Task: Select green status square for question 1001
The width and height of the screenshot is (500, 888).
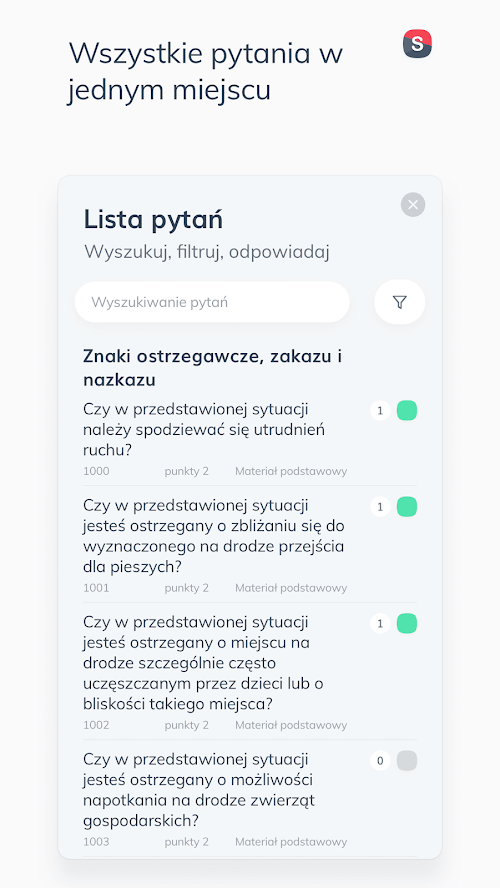Action: [x=407, y=506]
